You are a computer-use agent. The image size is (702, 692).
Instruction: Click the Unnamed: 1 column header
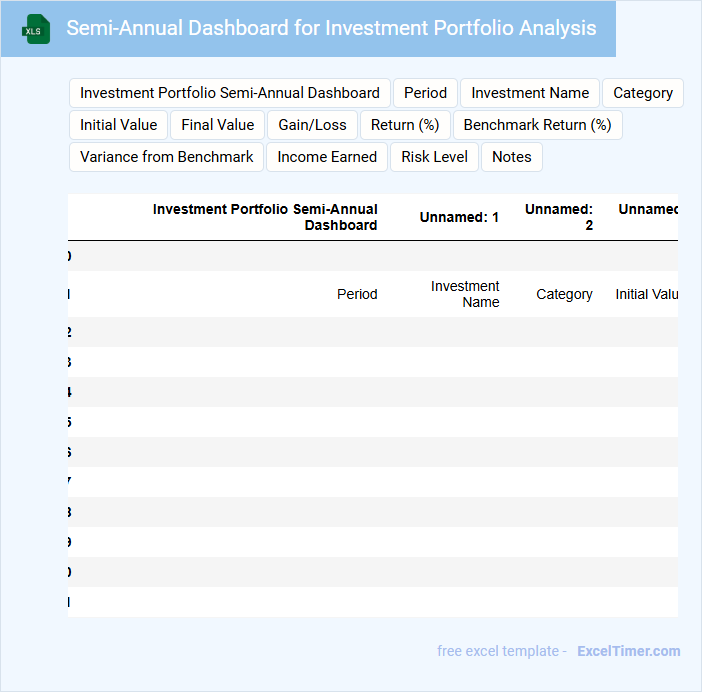tap(459, 217)
